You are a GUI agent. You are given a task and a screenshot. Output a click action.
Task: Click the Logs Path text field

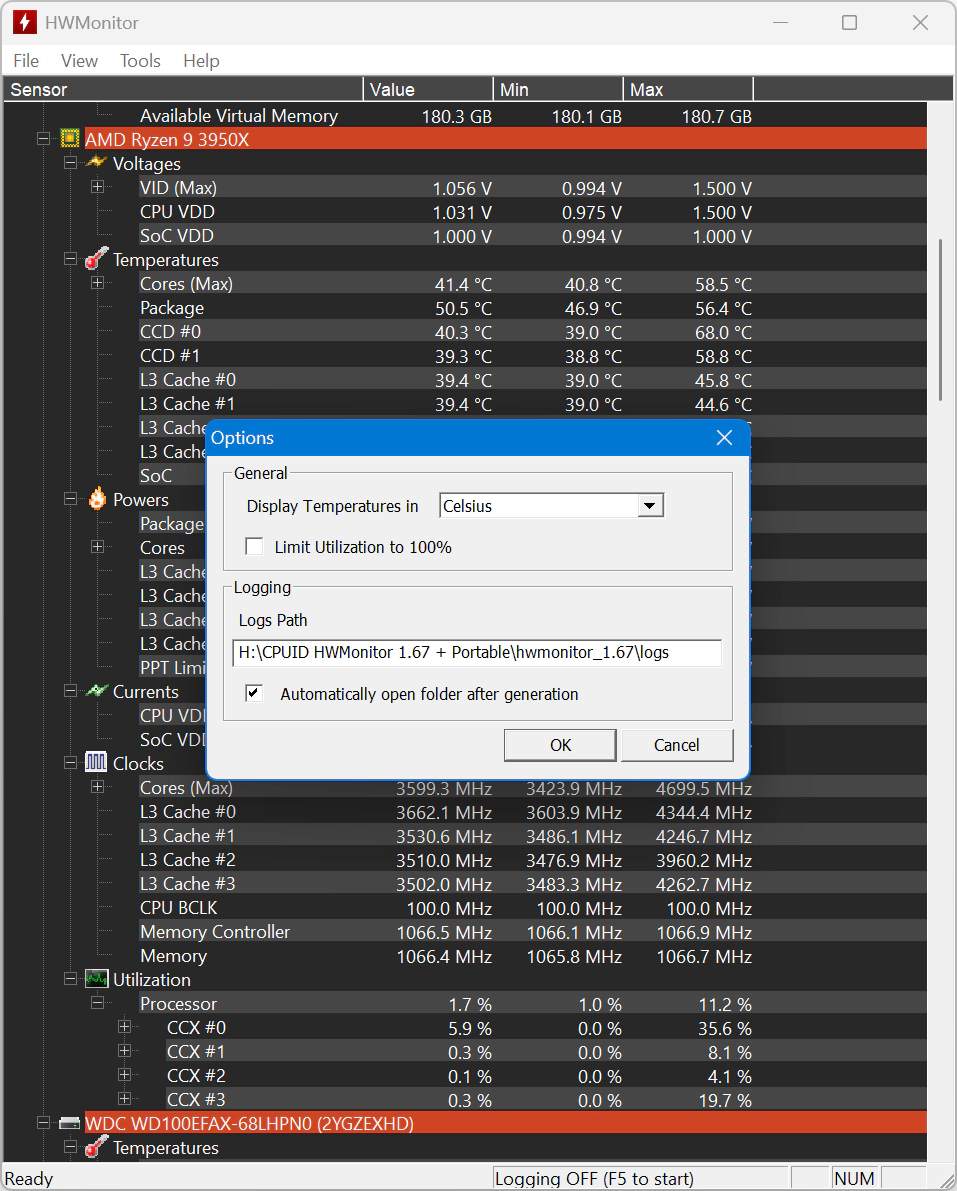coord(477,652)
